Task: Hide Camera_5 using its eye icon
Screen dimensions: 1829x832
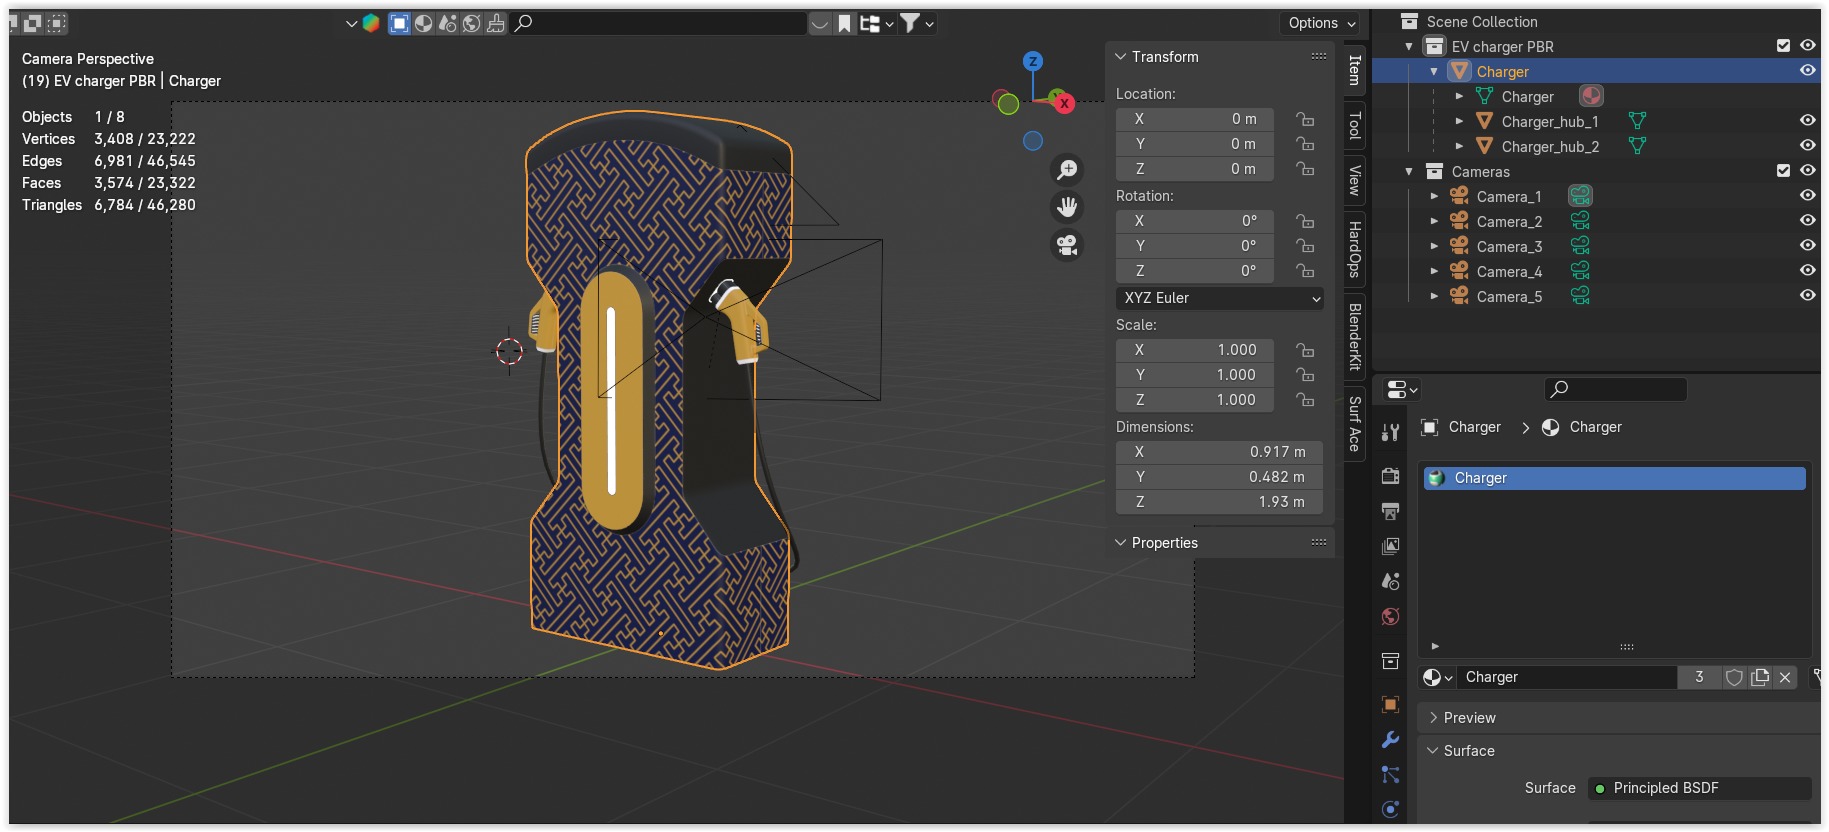Action: pos(1808,296)
